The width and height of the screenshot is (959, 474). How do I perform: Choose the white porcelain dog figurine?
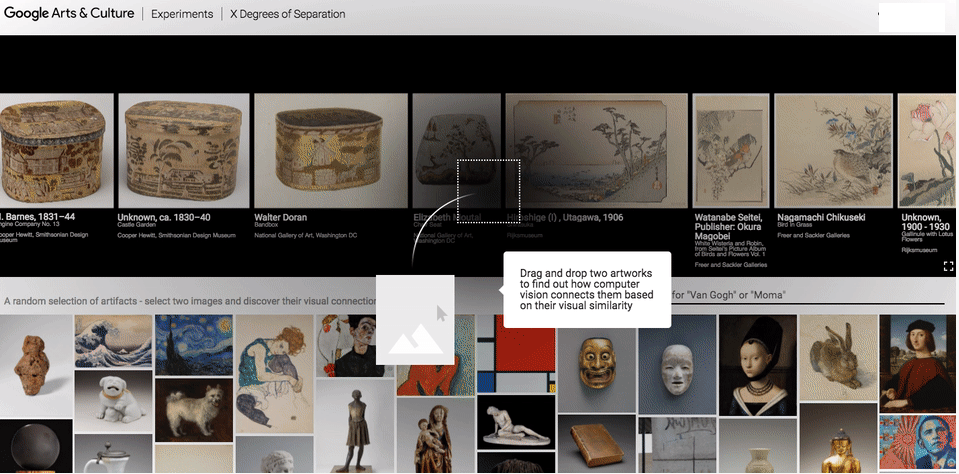point(113,401)
